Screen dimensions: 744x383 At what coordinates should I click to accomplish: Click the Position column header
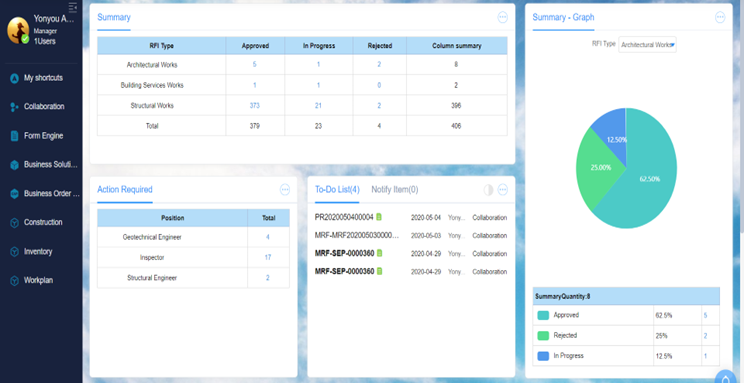172,218
